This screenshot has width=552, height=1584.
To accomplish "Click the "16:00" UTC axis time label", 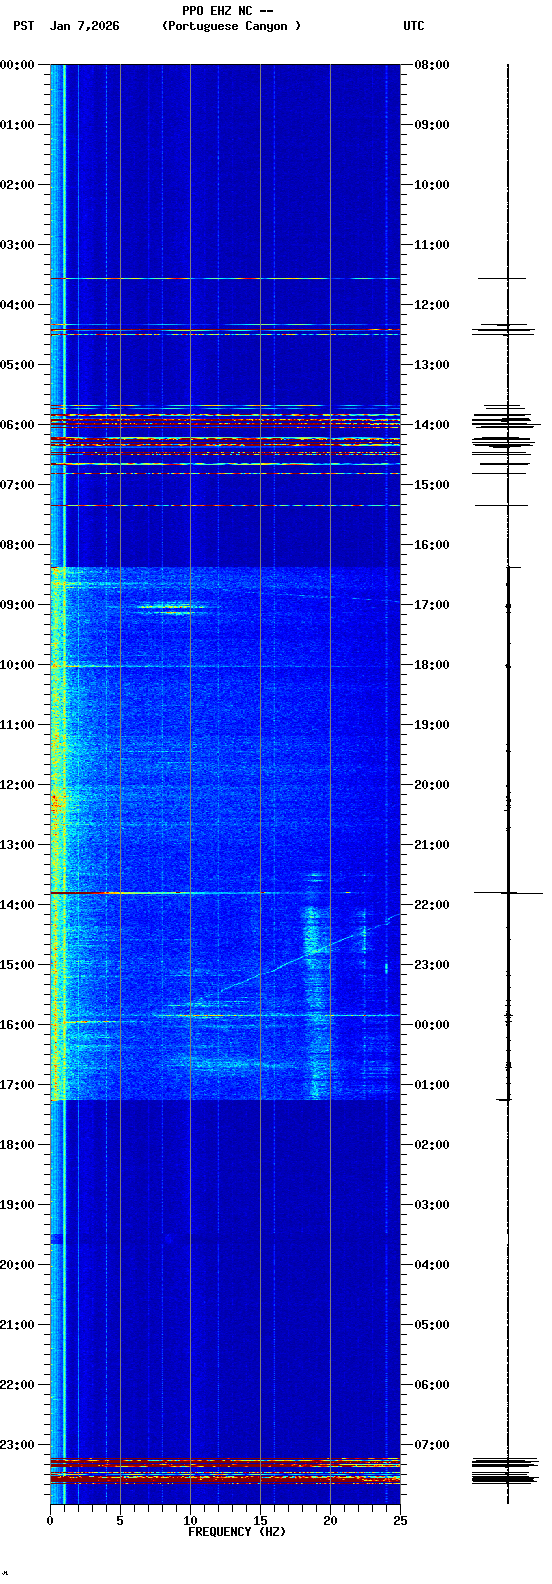I will pyautogui.click(x=432, y=545).
